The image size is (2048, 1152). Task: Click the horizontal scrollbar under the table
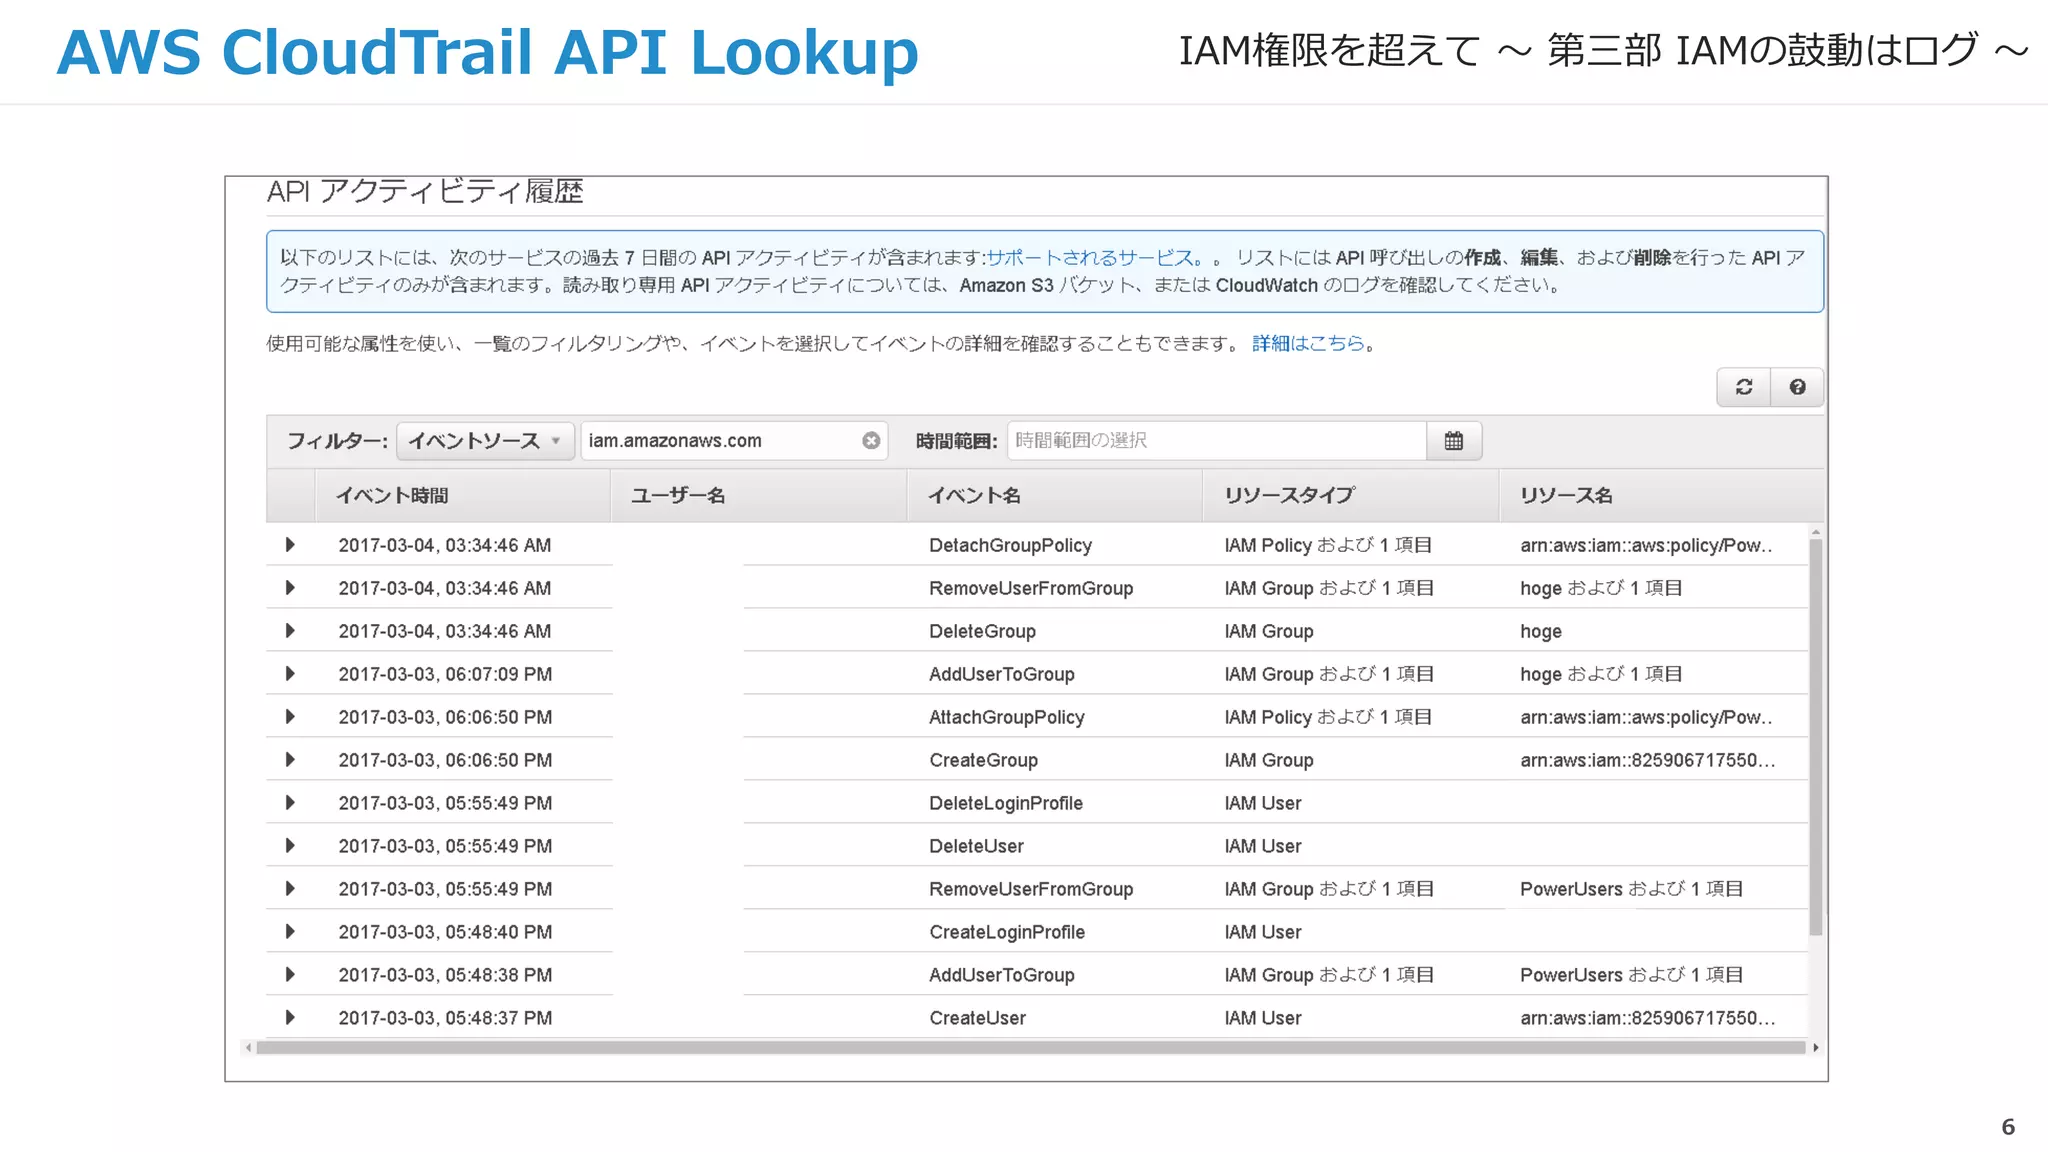1030,1048
